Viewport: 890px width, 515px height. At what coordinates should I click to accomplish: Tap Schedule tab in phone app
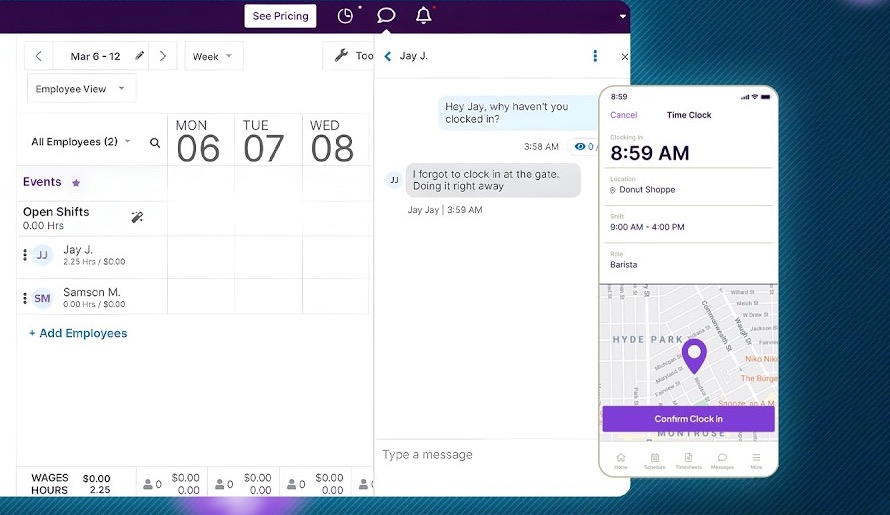click(x=654, y=460)
